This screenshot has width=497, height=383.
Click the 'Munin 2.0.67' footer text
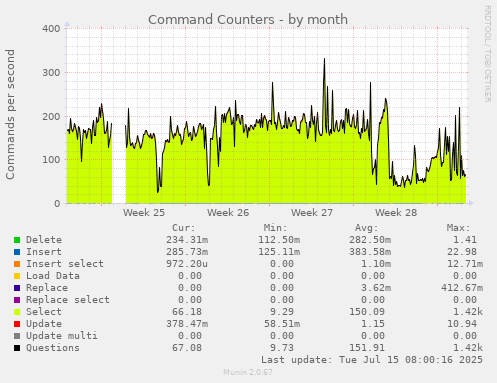coord(248,372)
